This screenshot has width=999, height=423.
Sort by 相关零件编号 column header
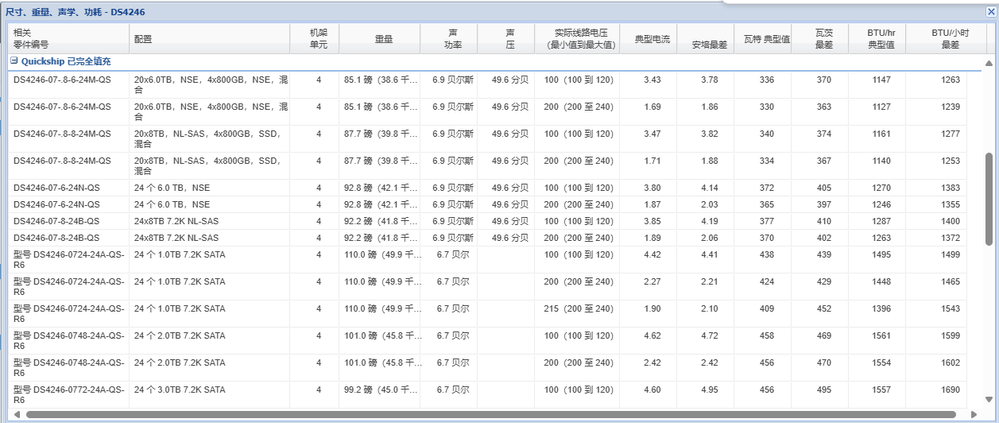click(x=69, y=39)
